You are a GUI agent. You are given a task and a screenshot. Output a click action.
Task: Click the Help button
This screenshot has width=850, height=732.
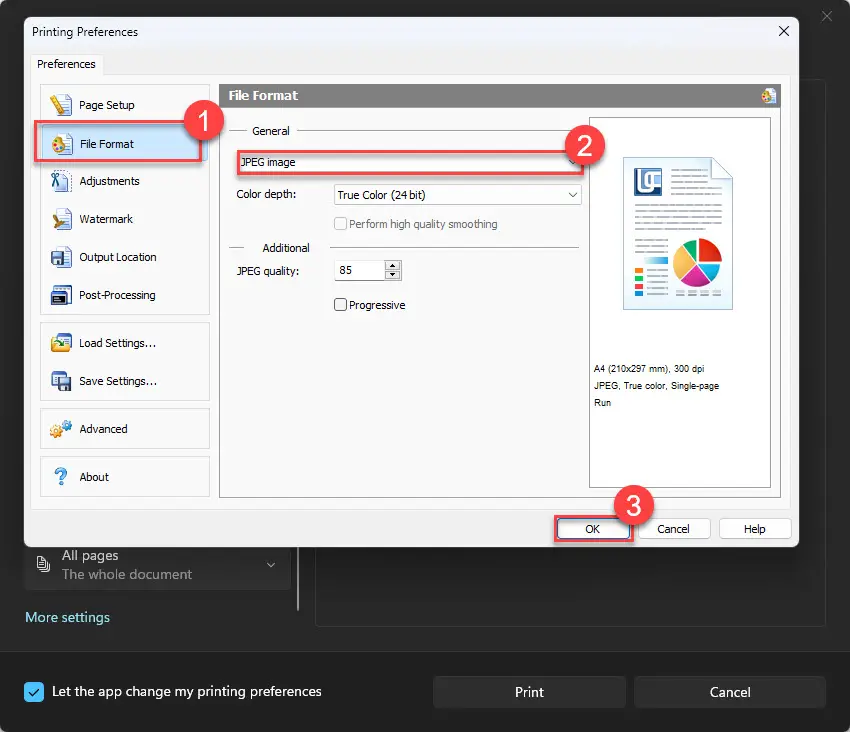(755, 529)
